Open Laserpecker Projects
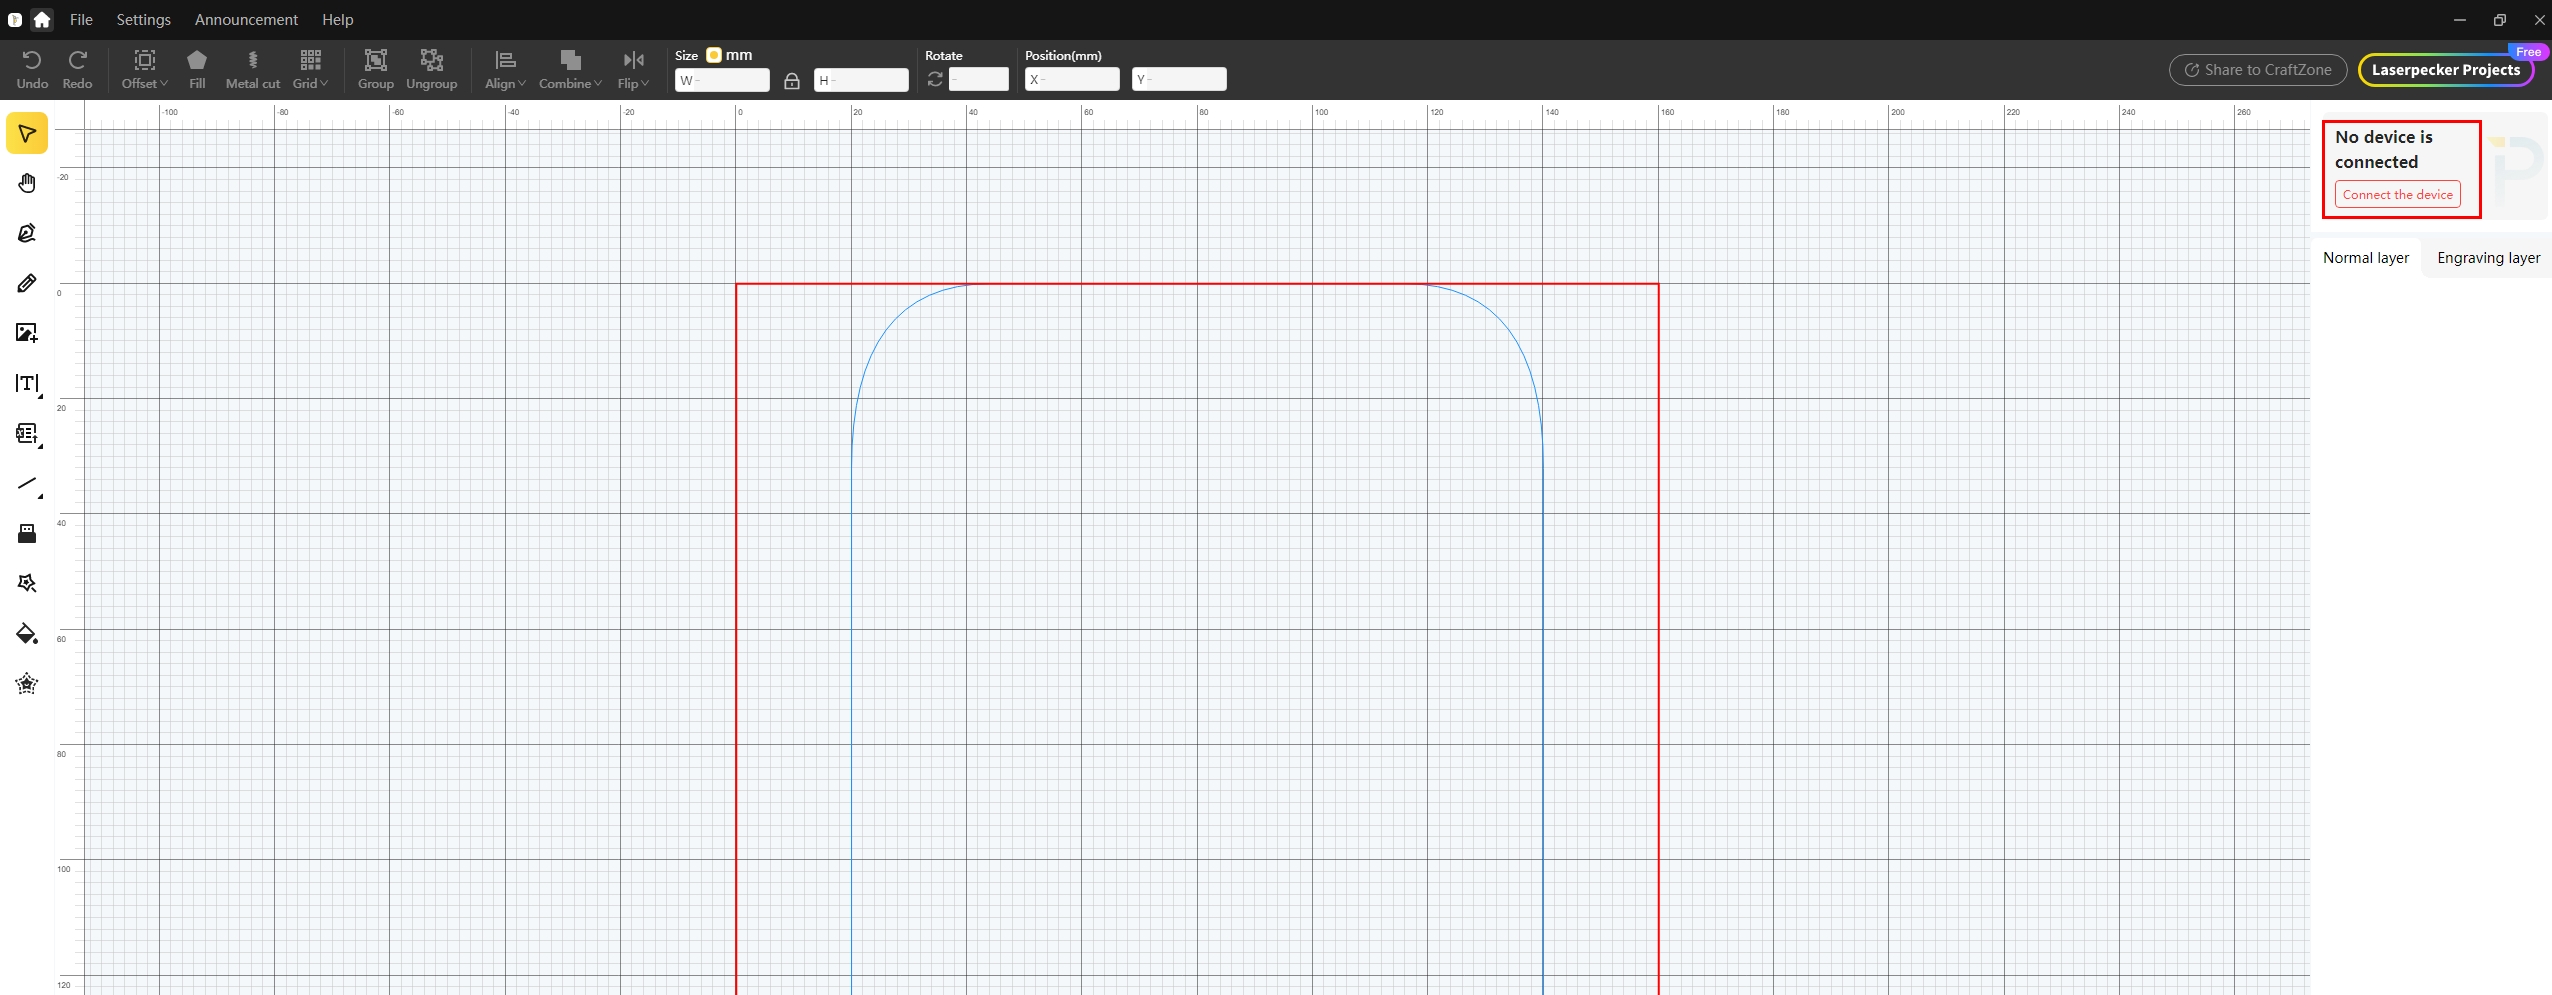Image resolution: width=2552 pixels, height=995 pixels. [2445, 70]
